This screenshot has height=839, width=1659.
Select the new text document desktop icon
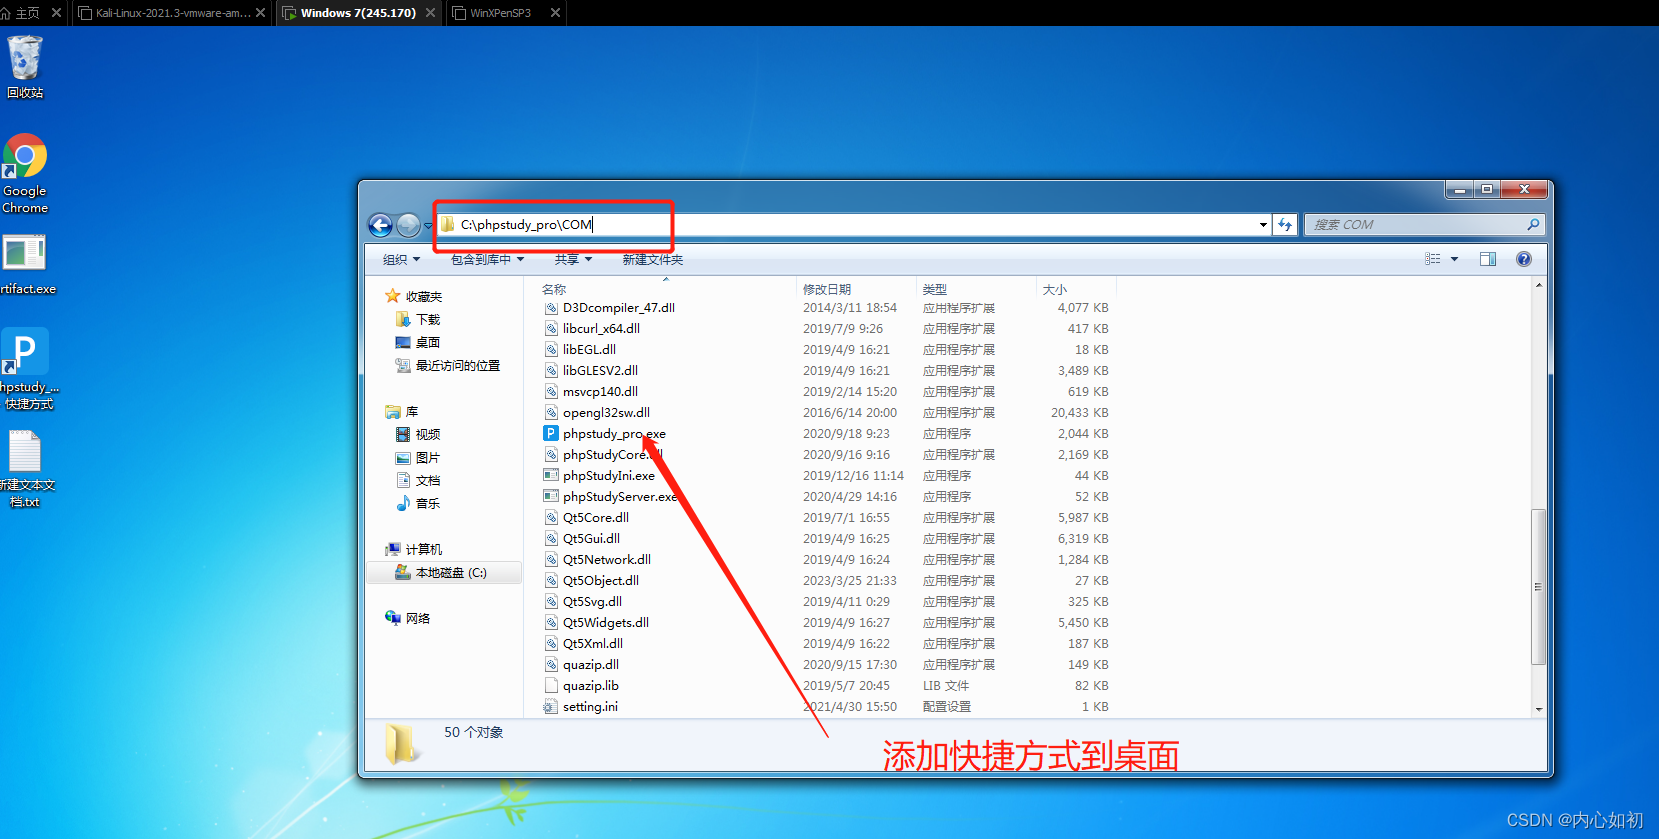coord(26,468)
